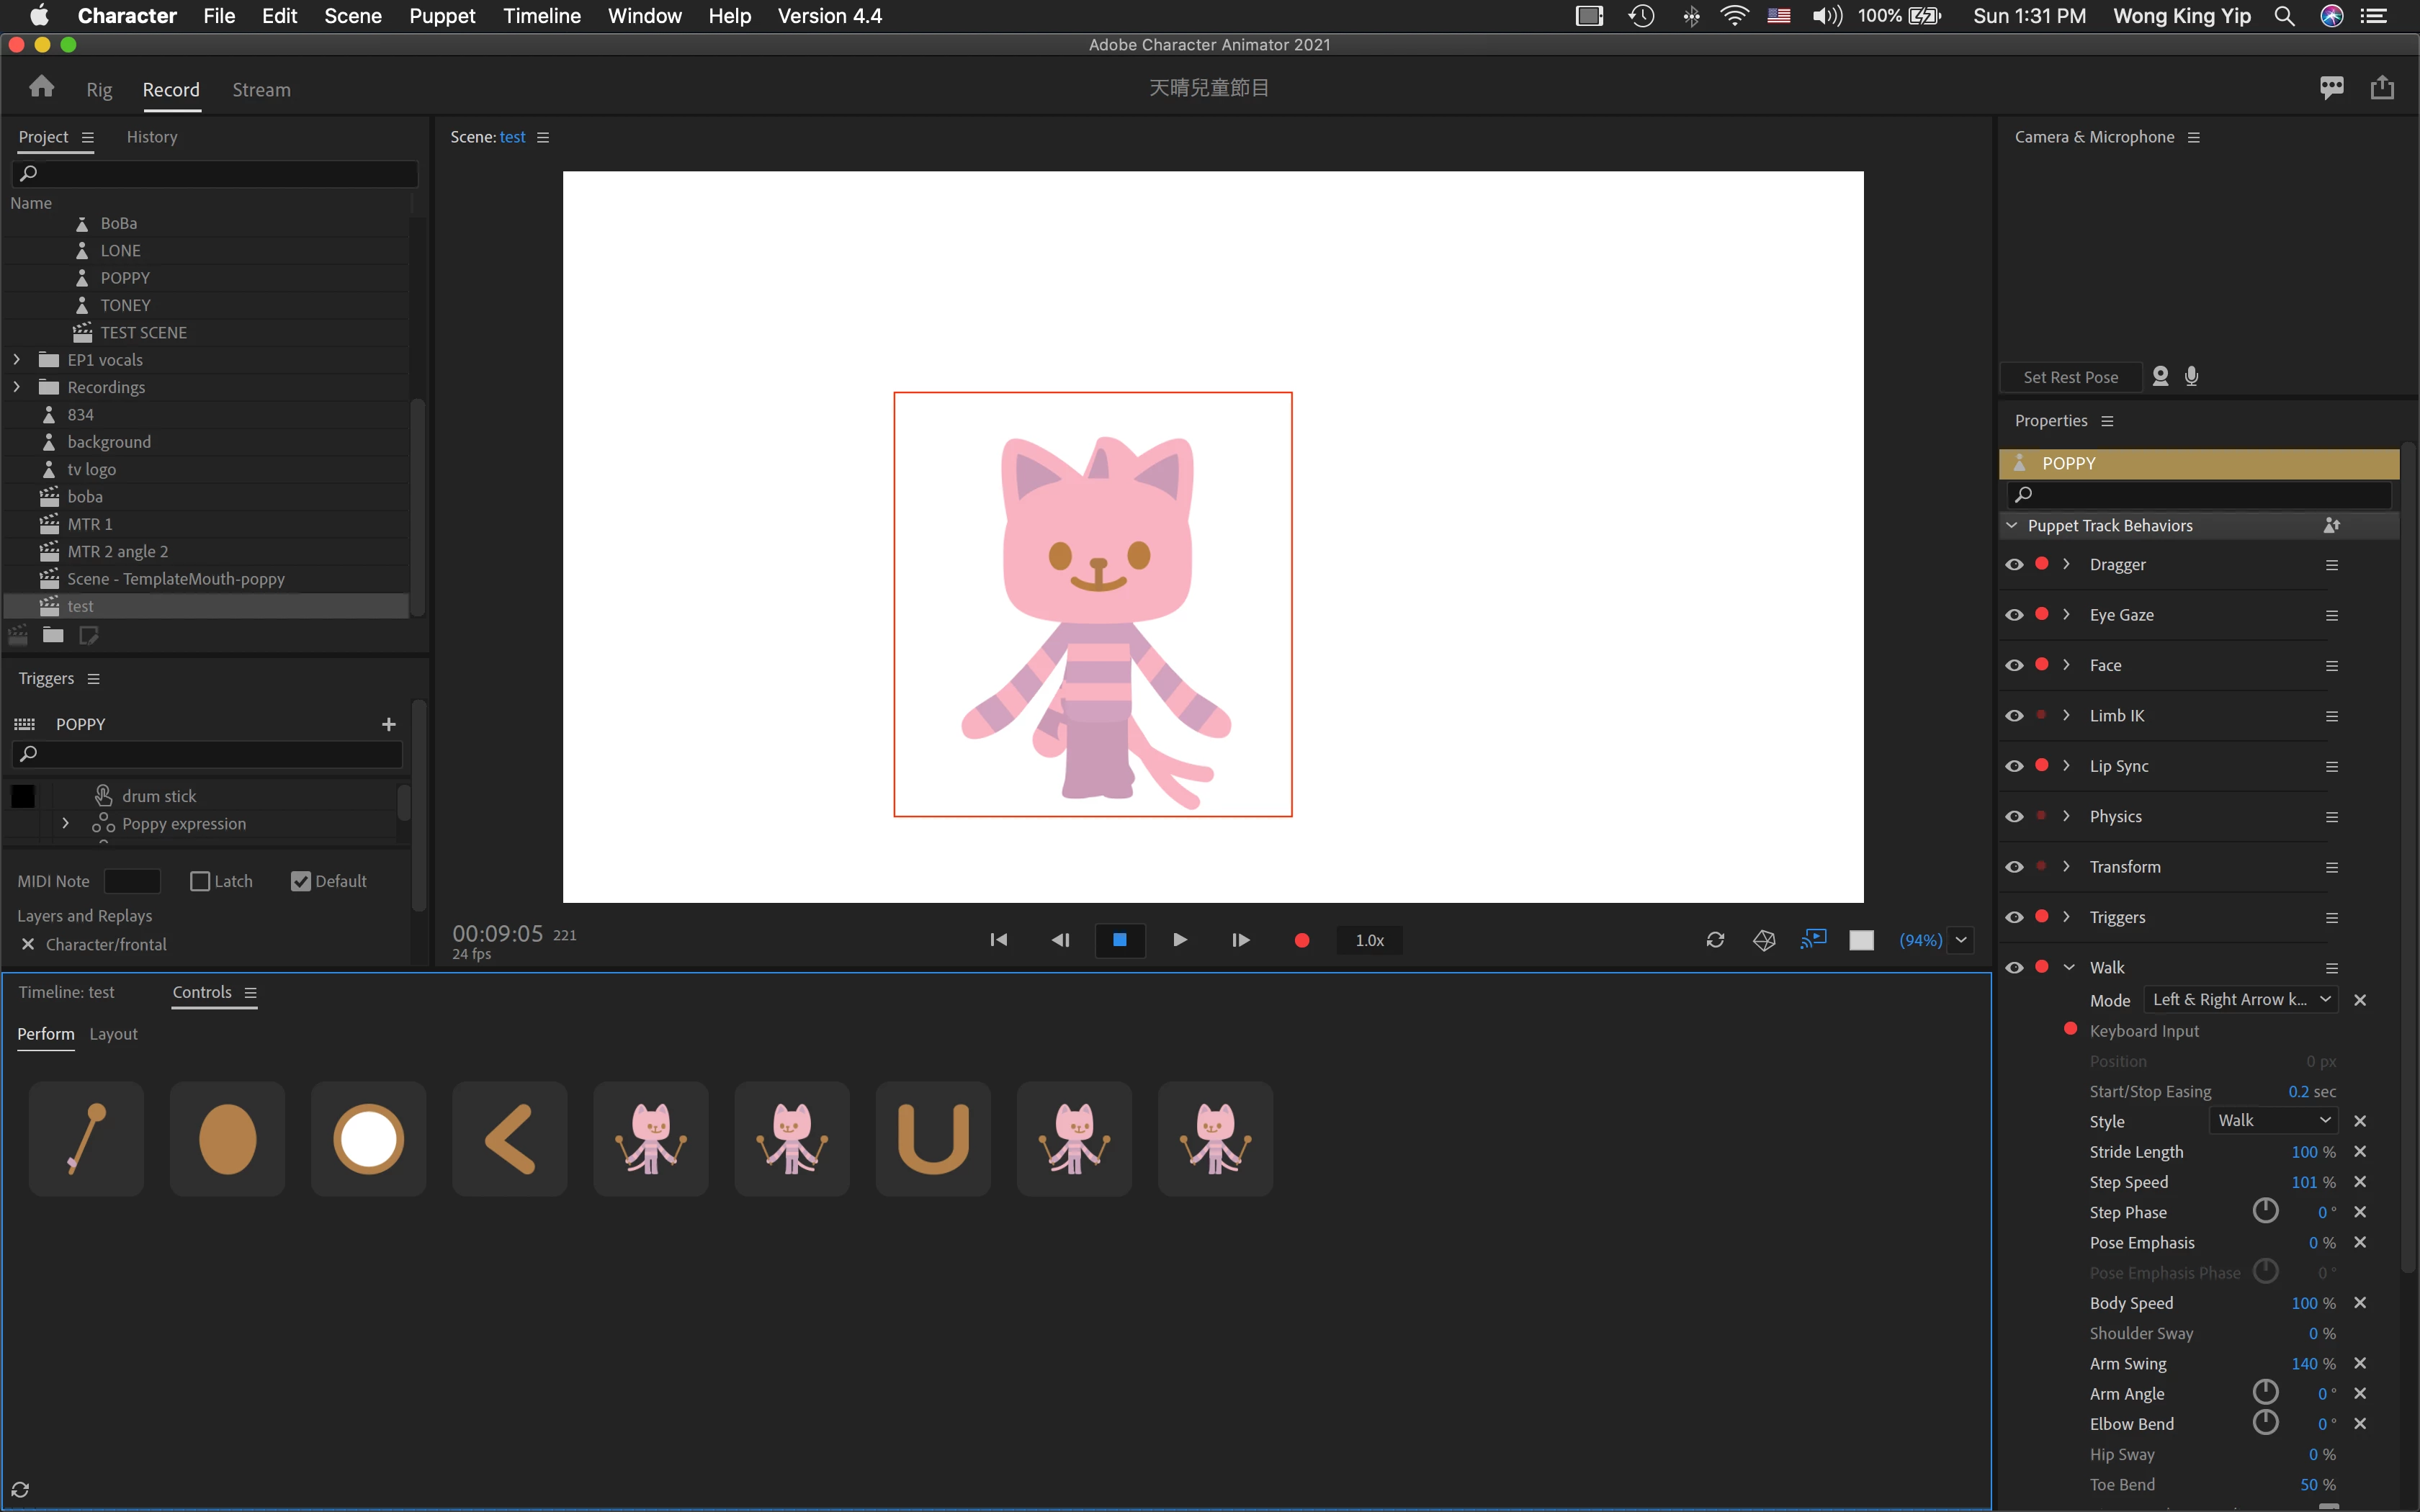Image resolution: width=2420 pixels, height=1512 pixels.
Task: Uncheck the Default checkbox
Action: pyautogui.click(x=301, y=881)
